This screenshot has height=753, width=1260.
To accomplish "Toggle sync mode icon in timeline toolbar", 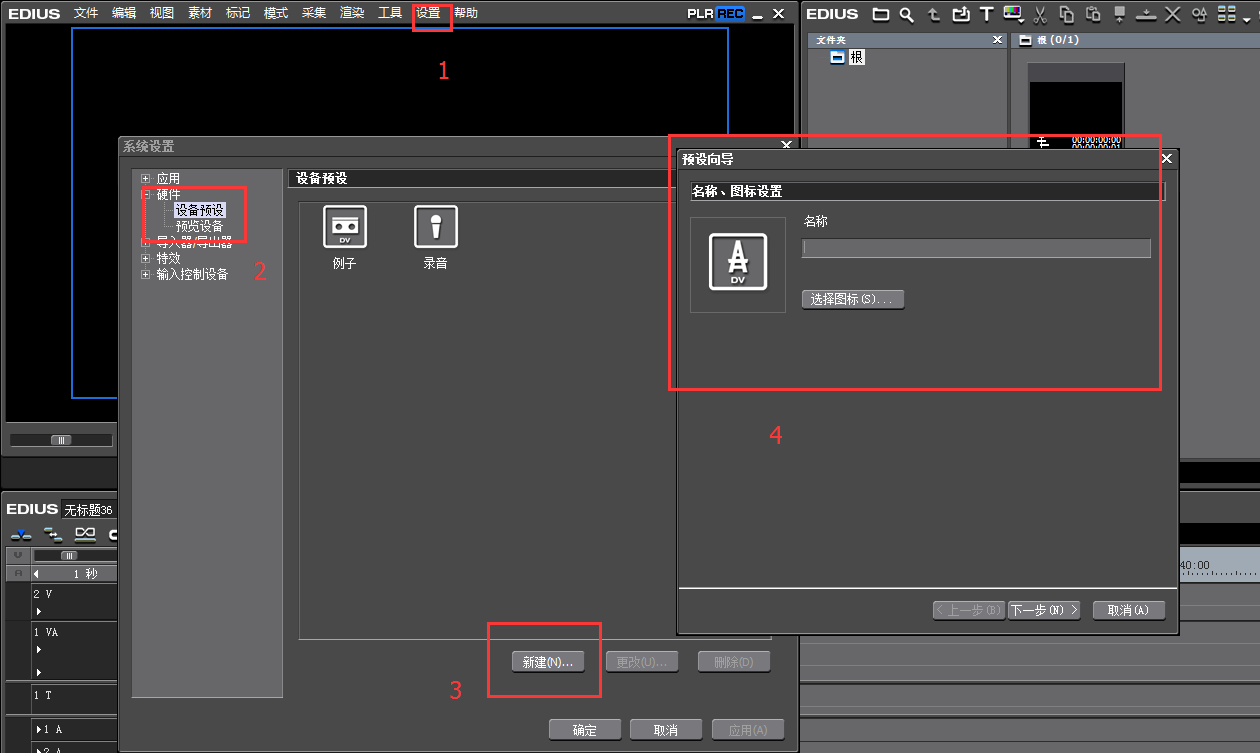I will (x=52, y=535).
